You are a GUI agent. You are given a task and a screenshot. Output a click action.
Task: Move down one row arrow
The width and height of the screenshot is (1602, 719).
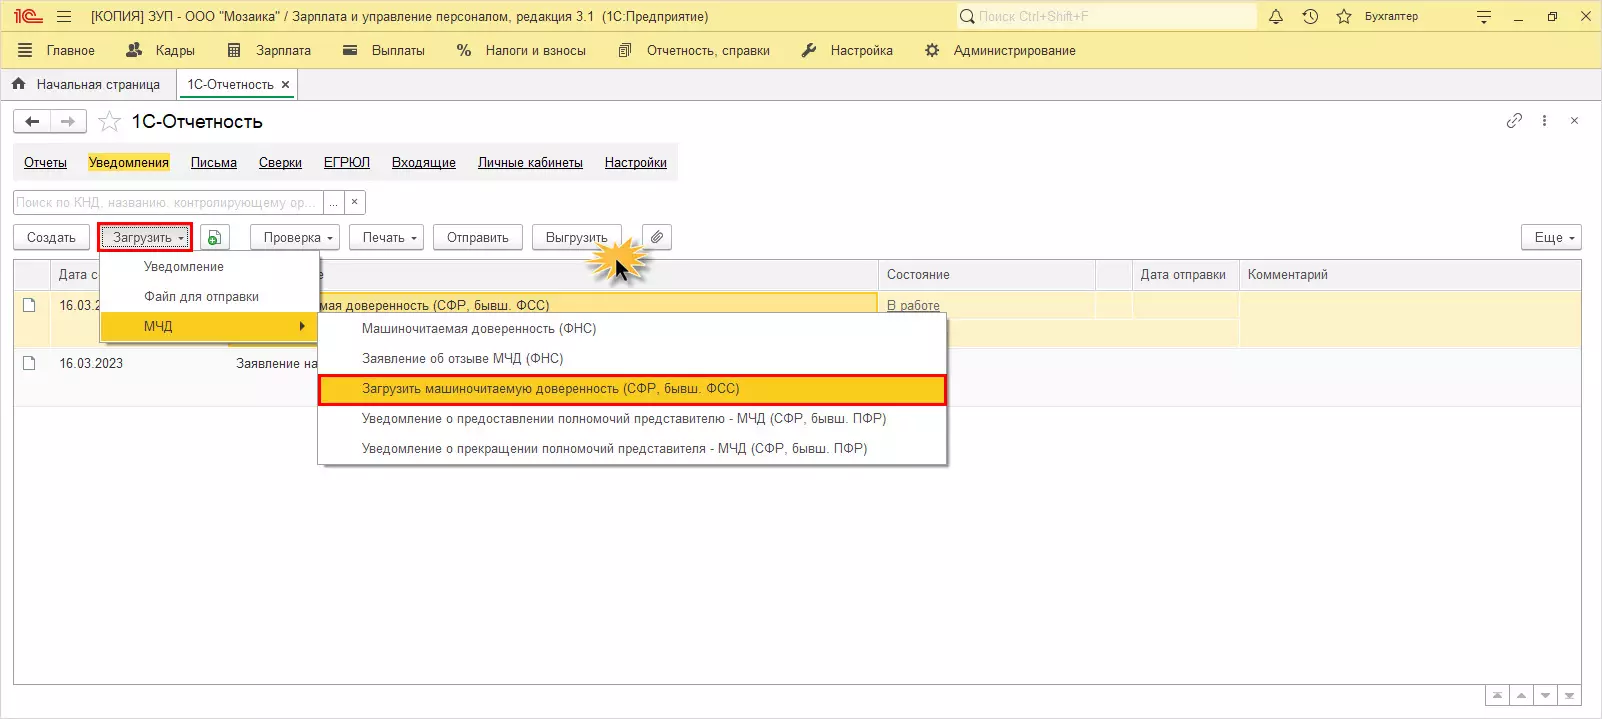[1545, 695]
